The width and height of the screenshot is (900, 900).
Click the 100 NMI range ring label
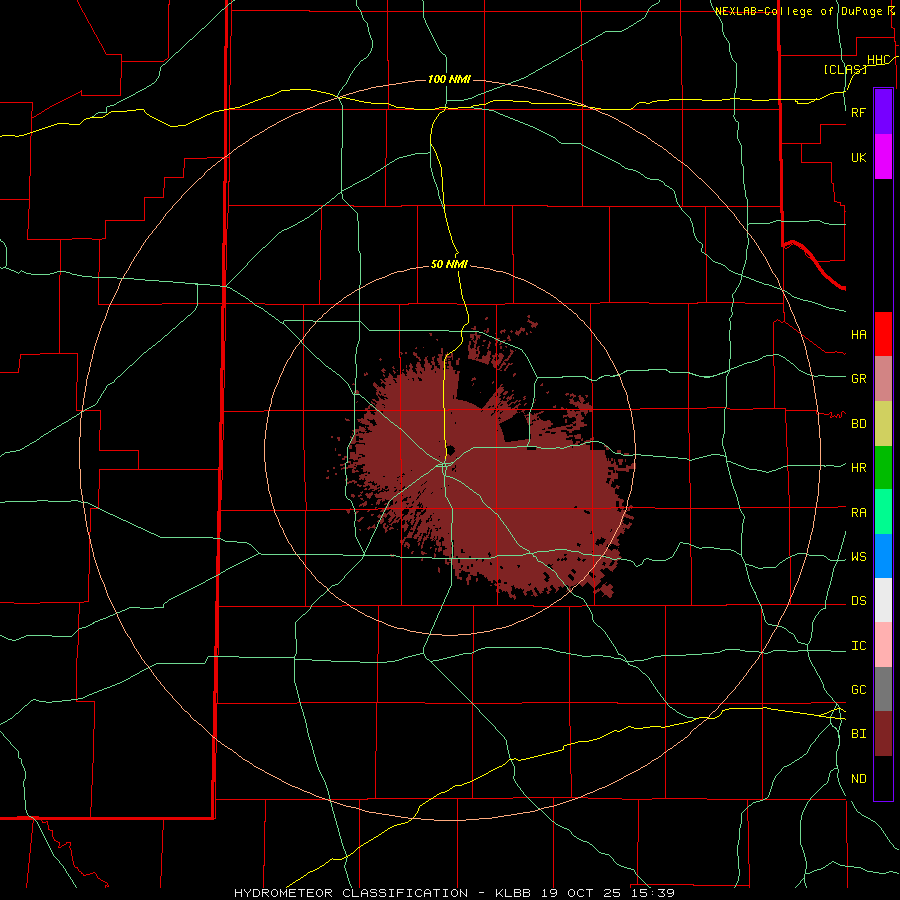[449, 79]
